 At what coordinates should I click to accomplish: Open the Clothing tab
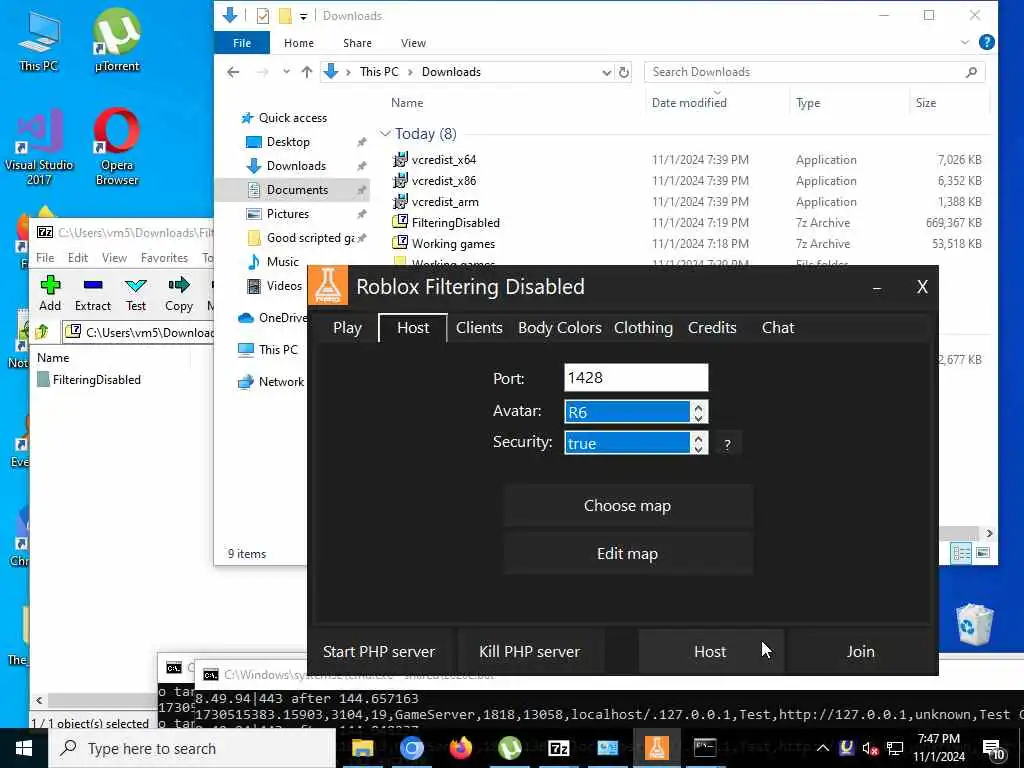[643, 328]
